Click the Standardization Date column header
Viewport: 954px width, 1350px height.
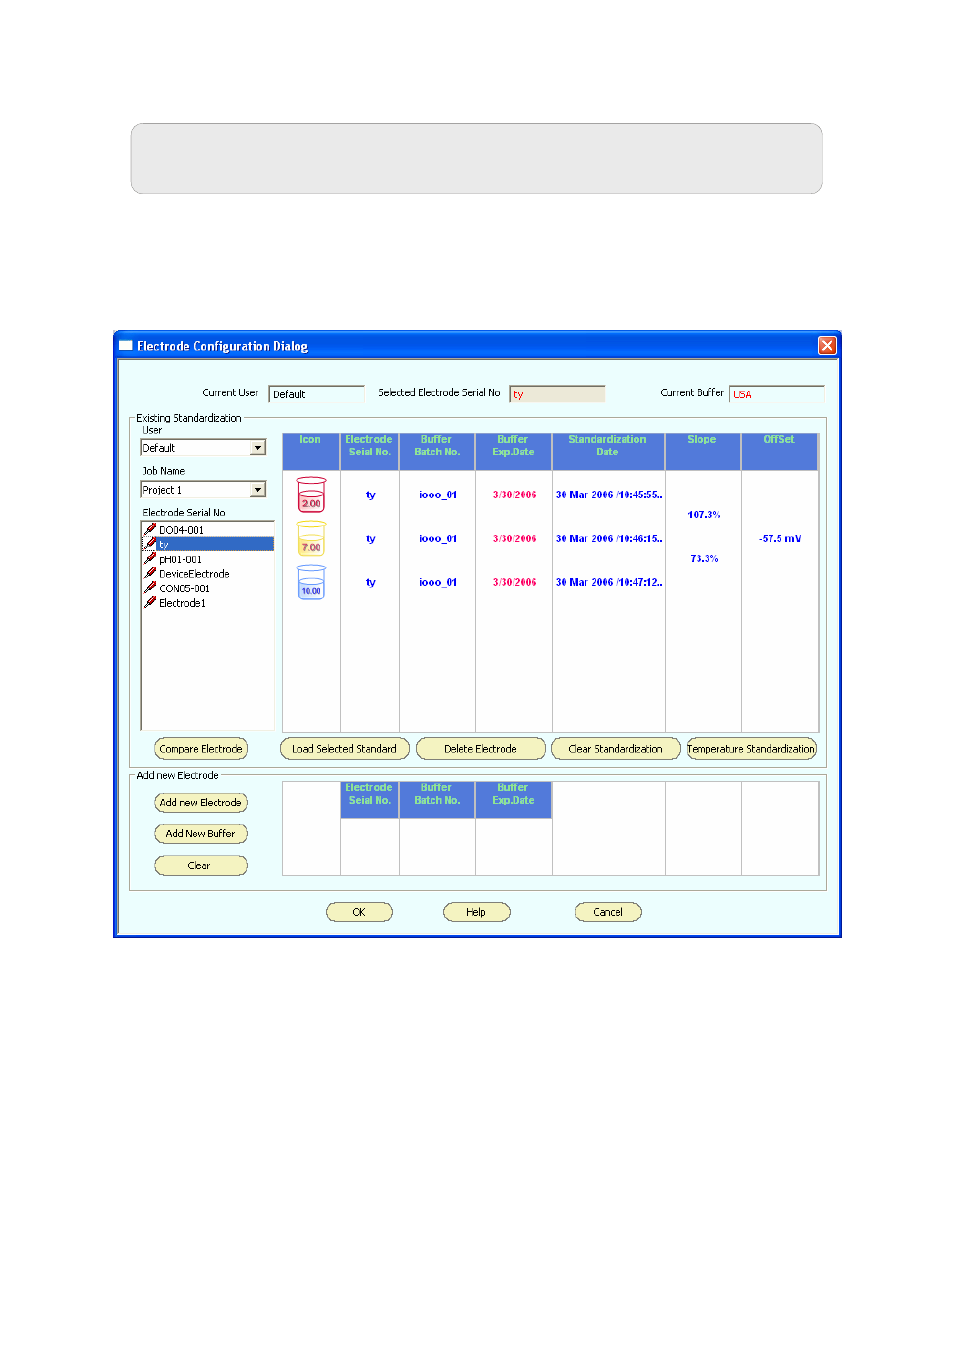pyautogui.click(x=608, y=451)
